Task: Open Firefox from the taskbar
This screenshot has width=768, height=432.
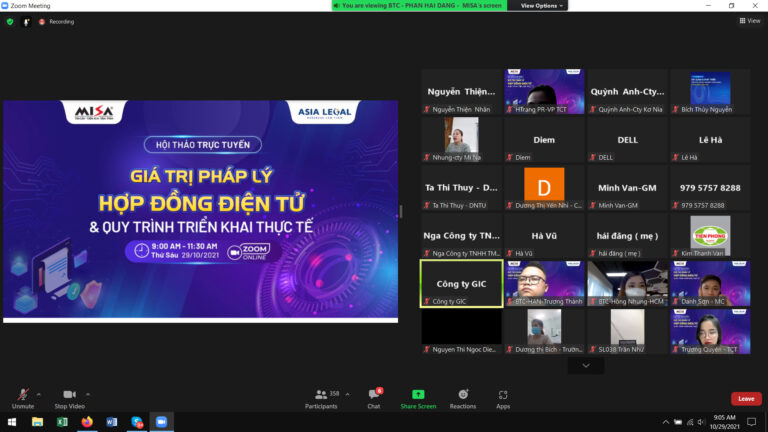Action: click(87, 422)
